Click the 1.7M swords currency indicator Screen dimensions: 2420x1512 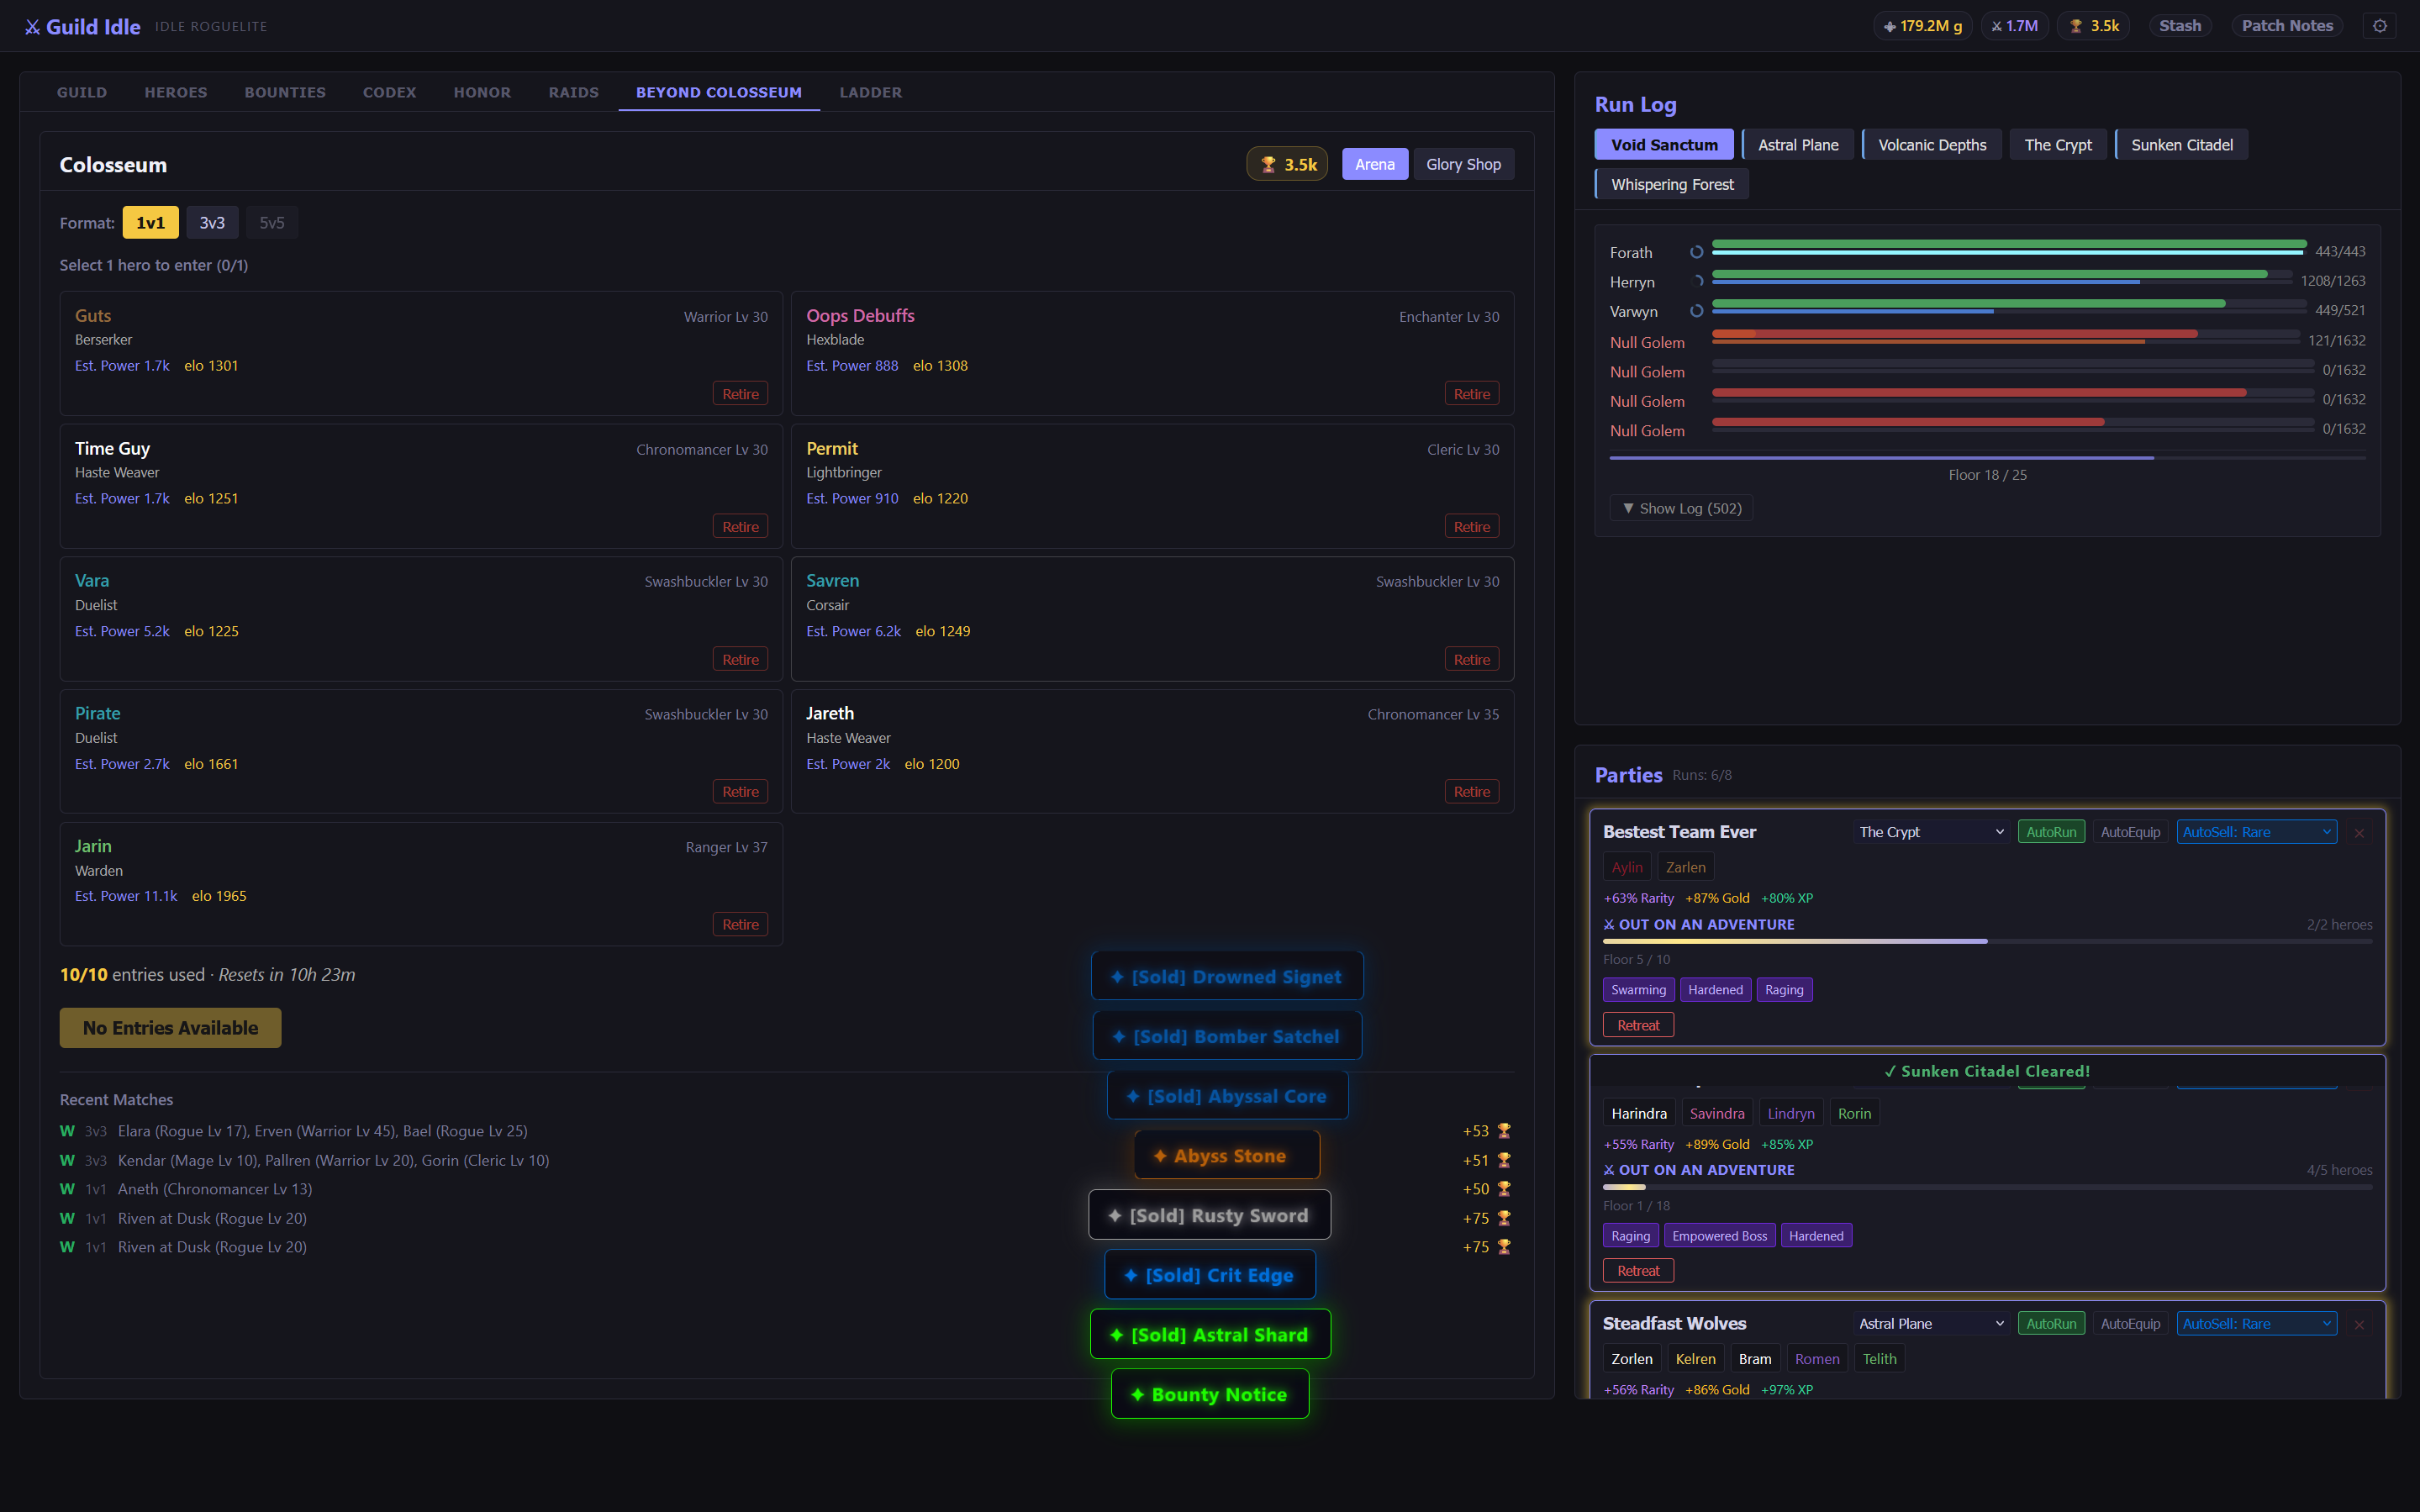pyautogui.click(x=2014, y=26)
